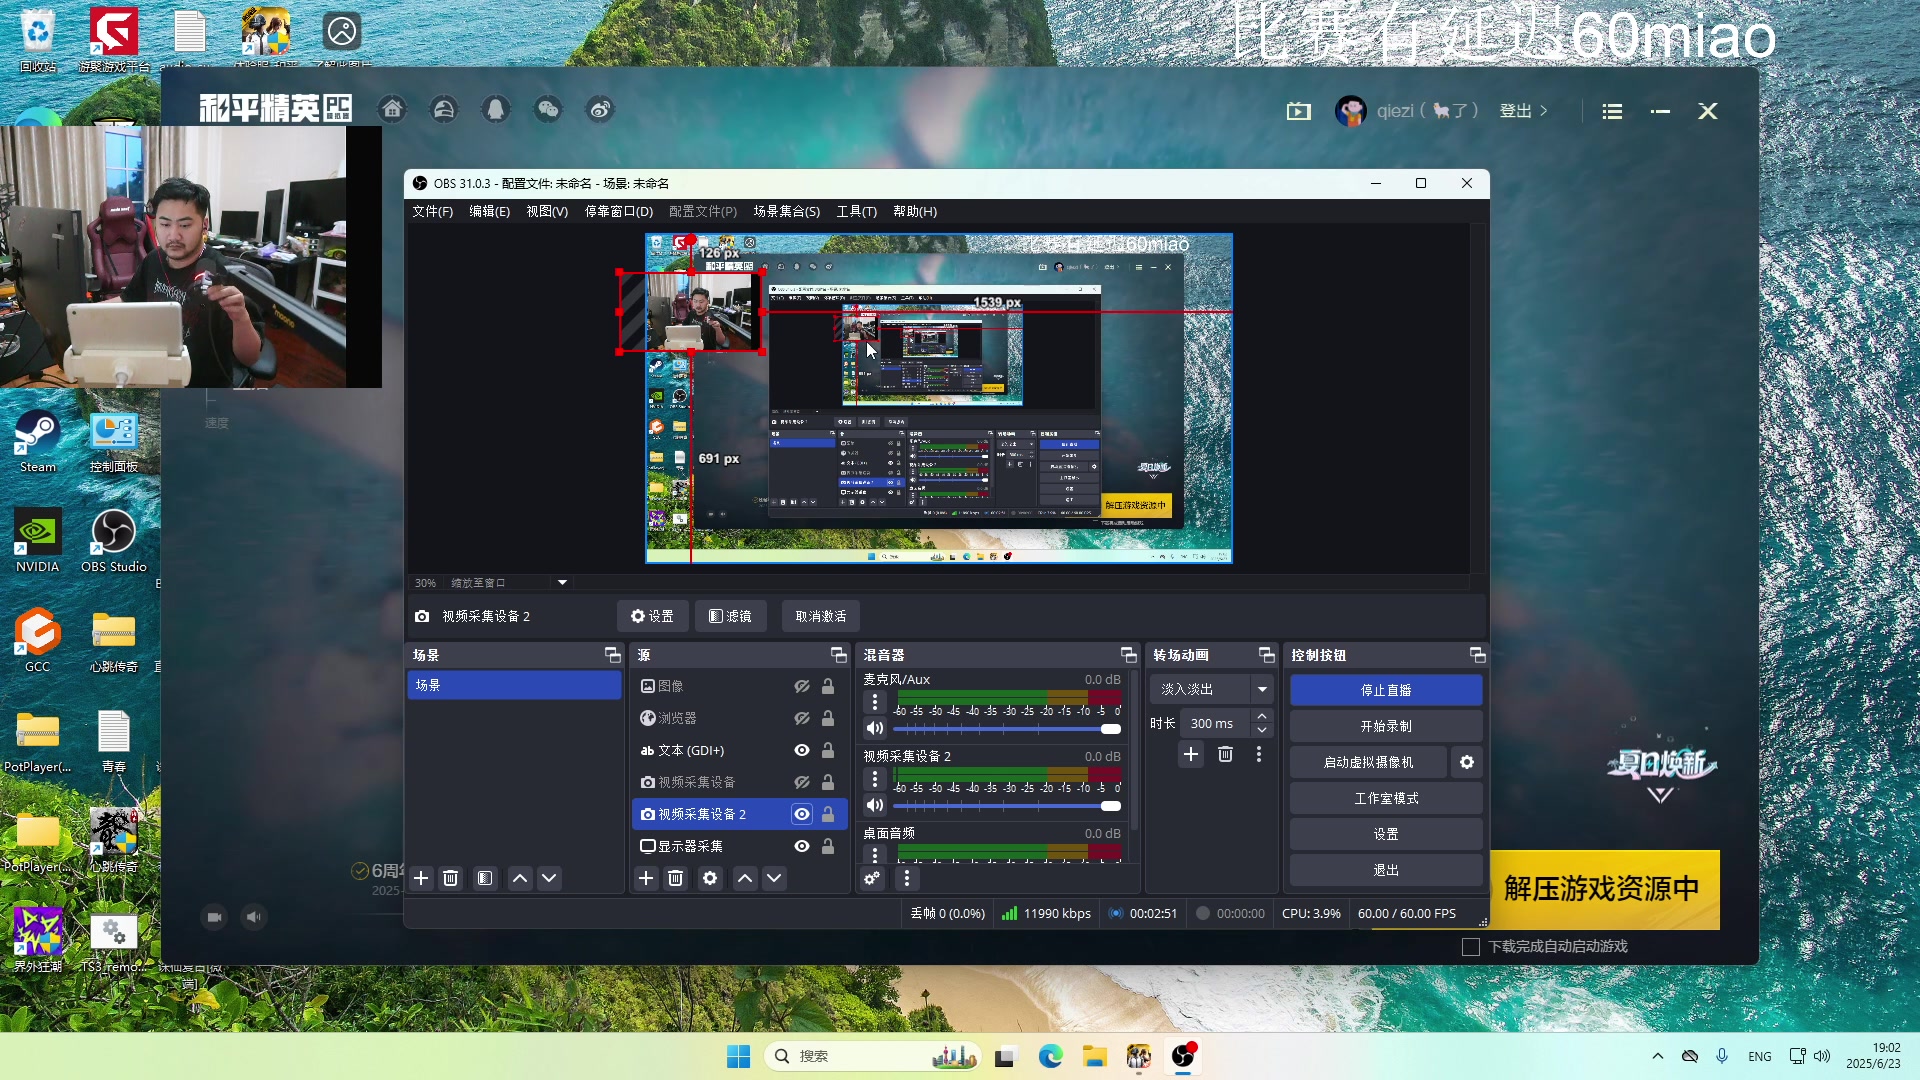Adjust the 视频采集设备 2 volume slider

tap(1007, 806)
